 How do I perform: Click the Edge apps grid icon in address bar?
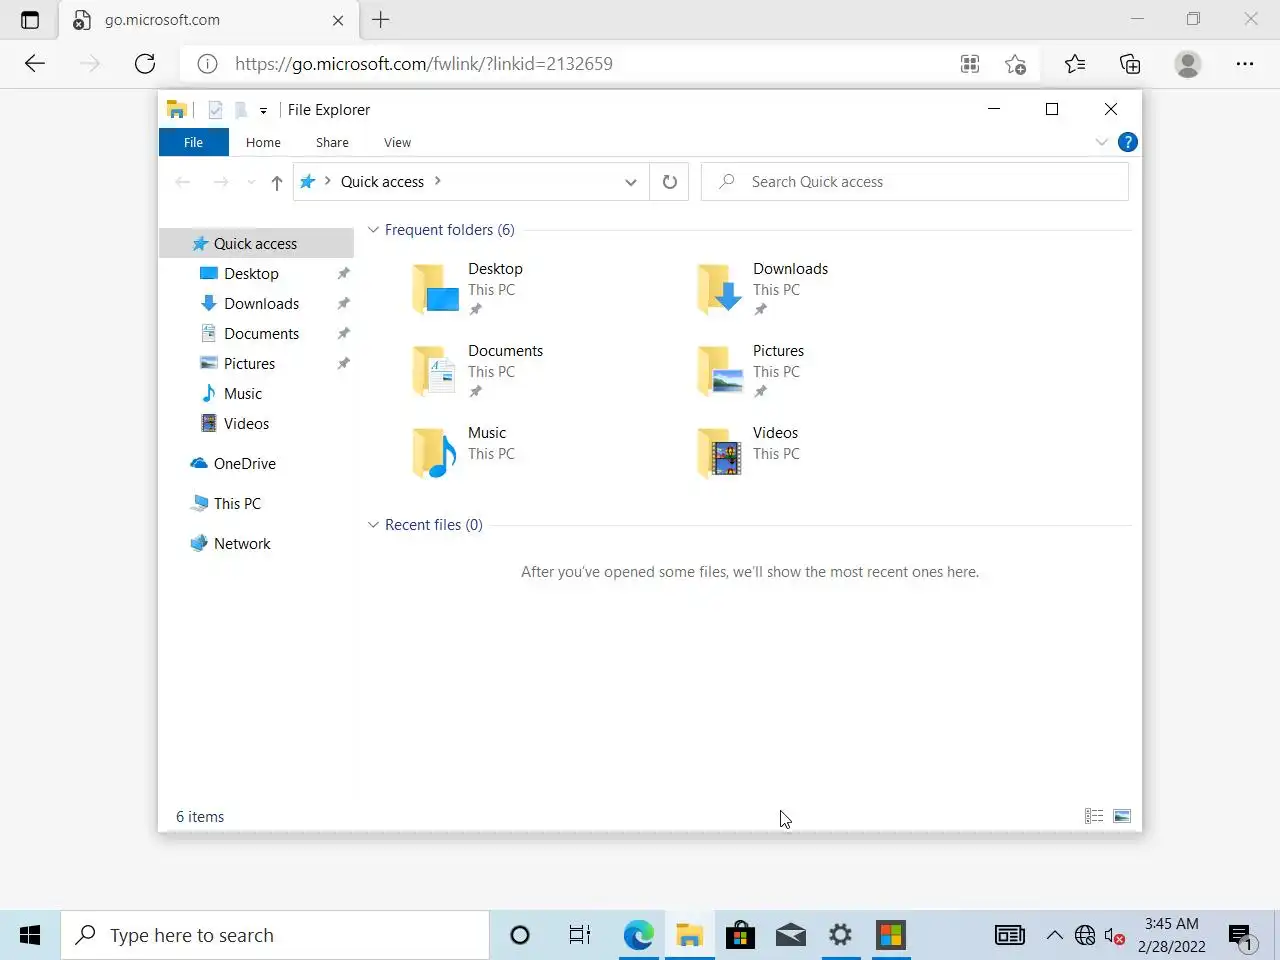pyautogui.click(x=970, y=64)
